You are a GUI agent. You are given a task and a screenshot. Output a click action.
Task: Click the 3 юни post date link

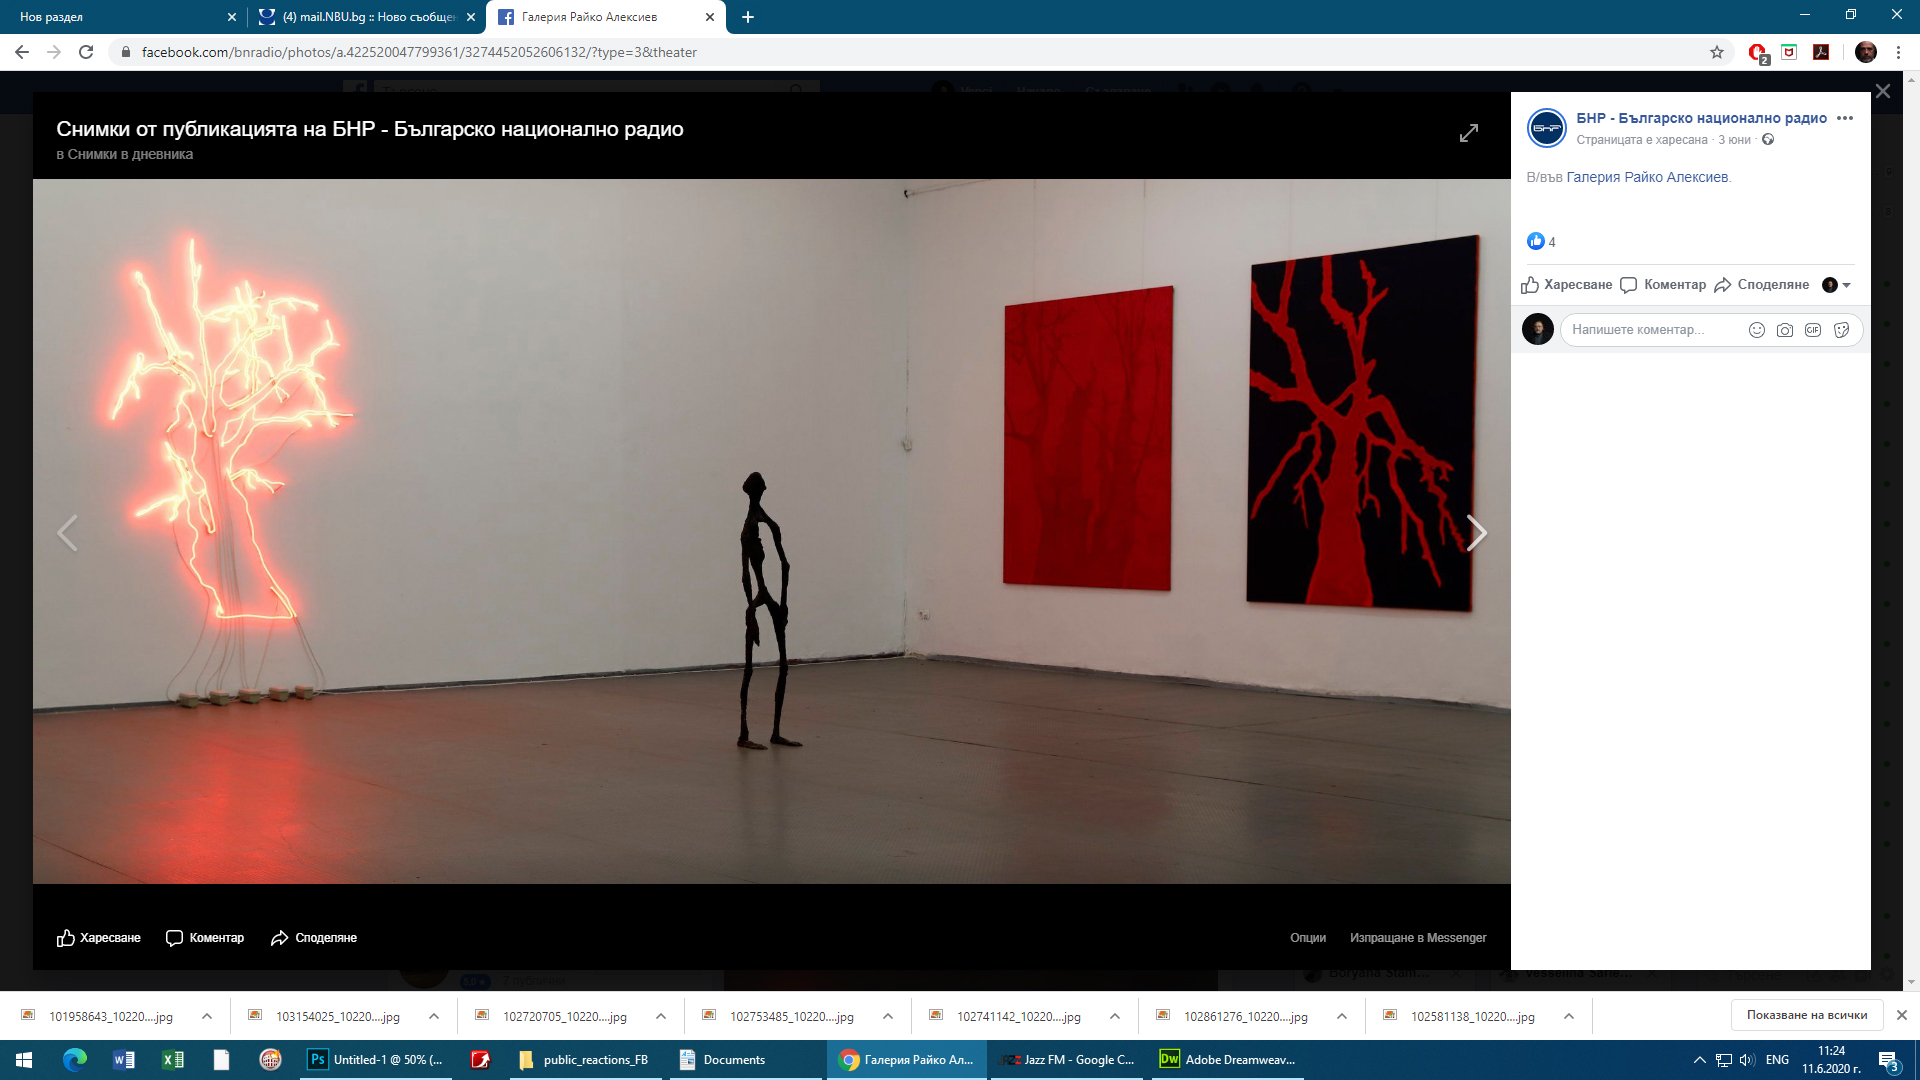point(1735,140)
